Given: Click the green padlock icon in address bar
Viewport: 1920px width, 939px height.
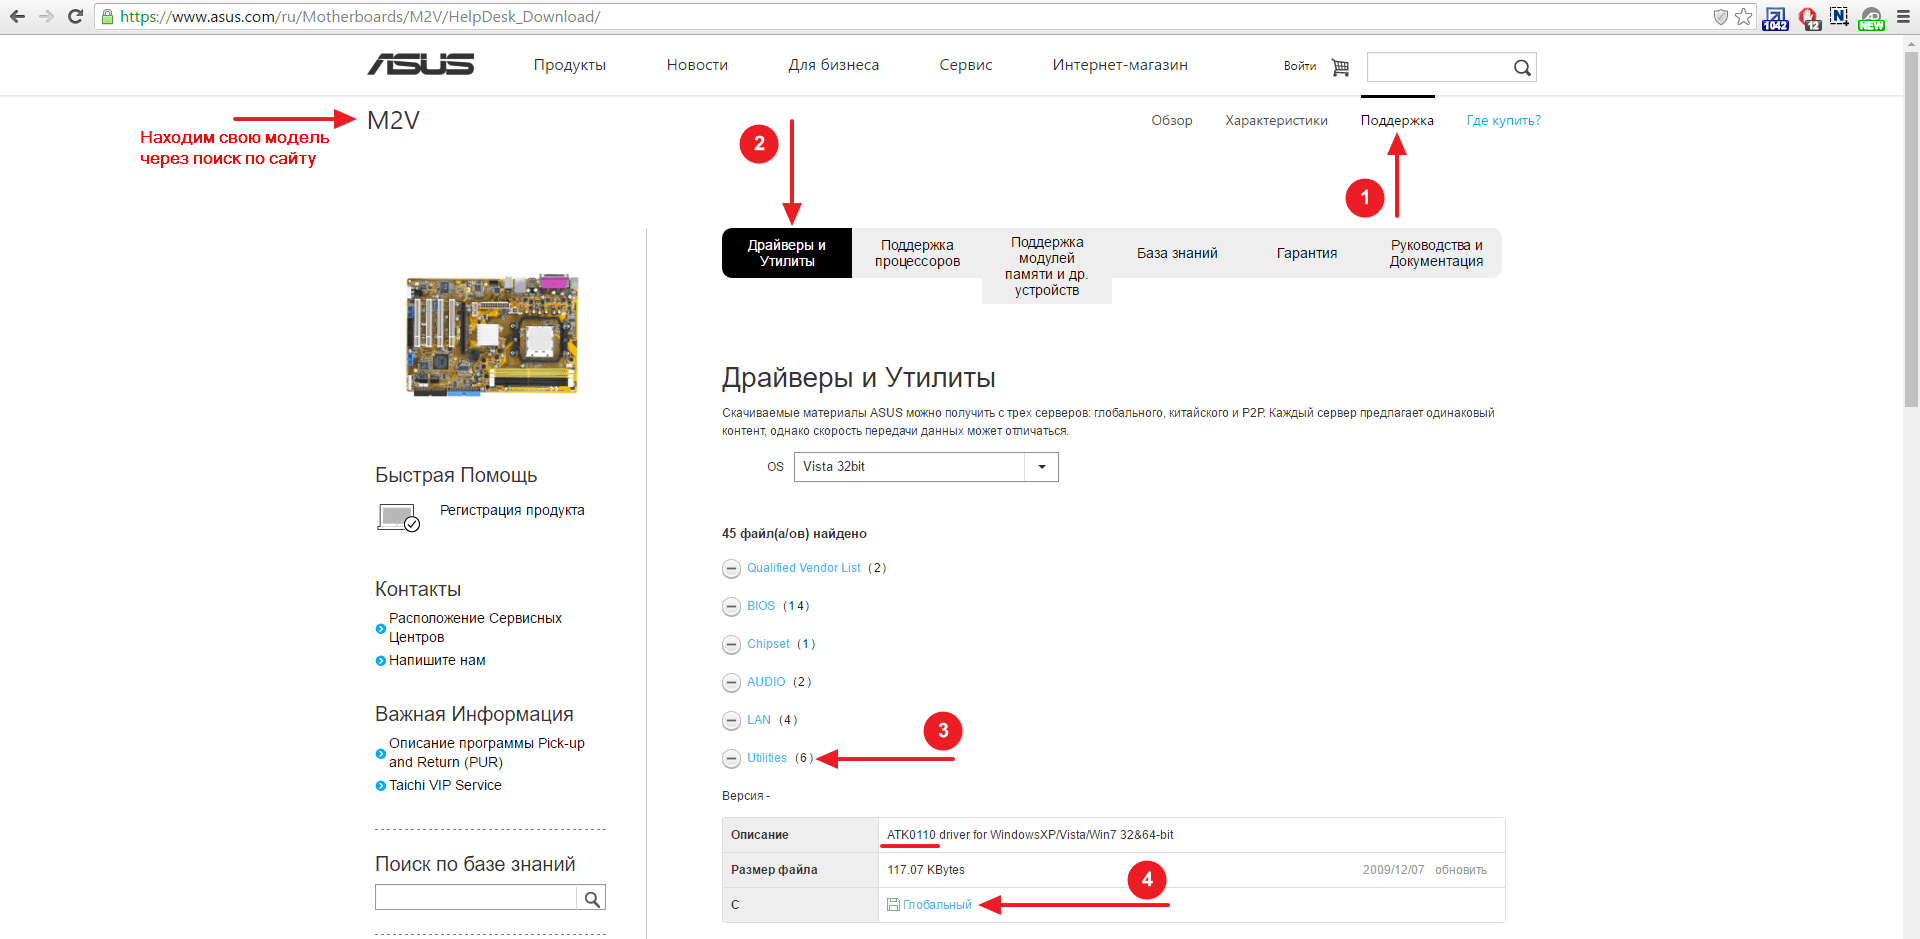Looking at the screenshot, I should point(108,17).
